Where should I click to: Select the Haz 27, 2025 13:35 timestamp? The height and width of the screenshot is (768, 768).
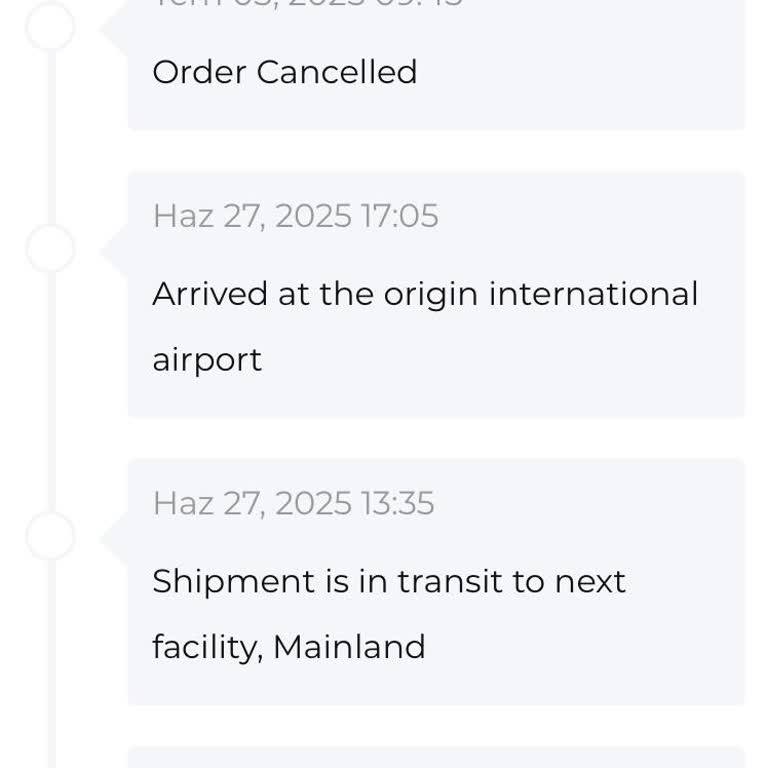coord(293,503)
